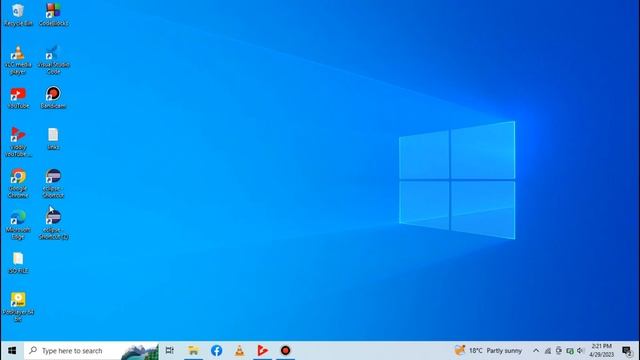Select the Viddly YouTube desktop shortcut
Viewport: 640px width, 360px height.
click(x=18, y=142)
